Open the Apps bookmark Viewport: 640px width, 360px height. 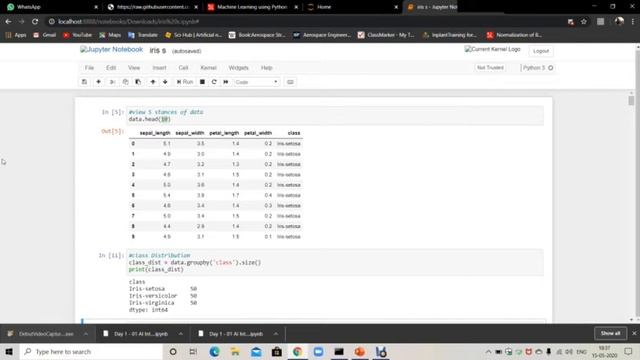click(x=16, y=35)
